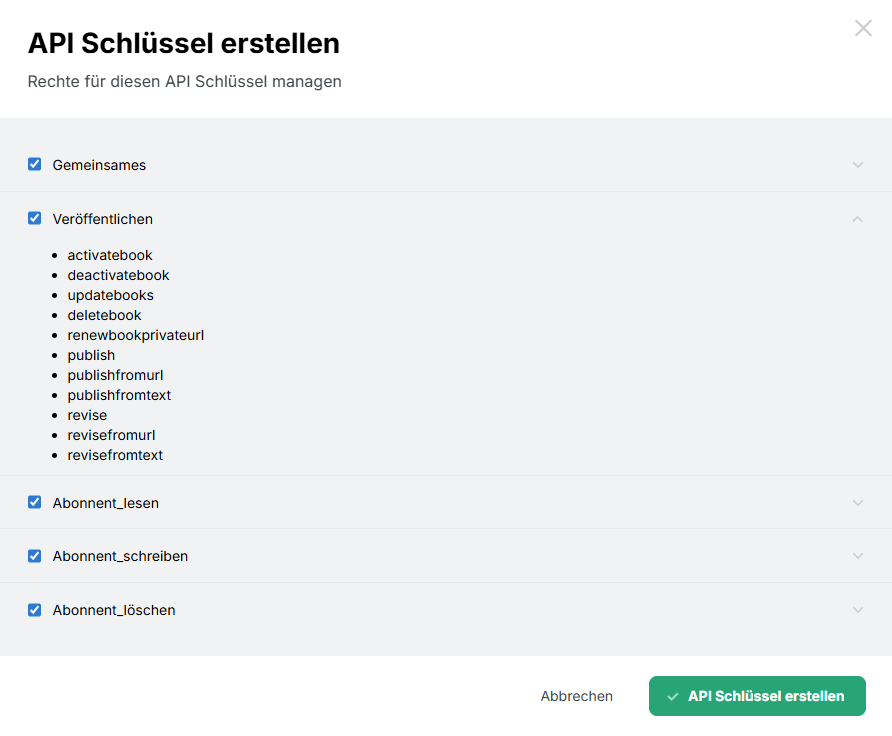Screen dimensions: 892x736
Task: Select the deletebook list entry
Action: click(104, 315)
